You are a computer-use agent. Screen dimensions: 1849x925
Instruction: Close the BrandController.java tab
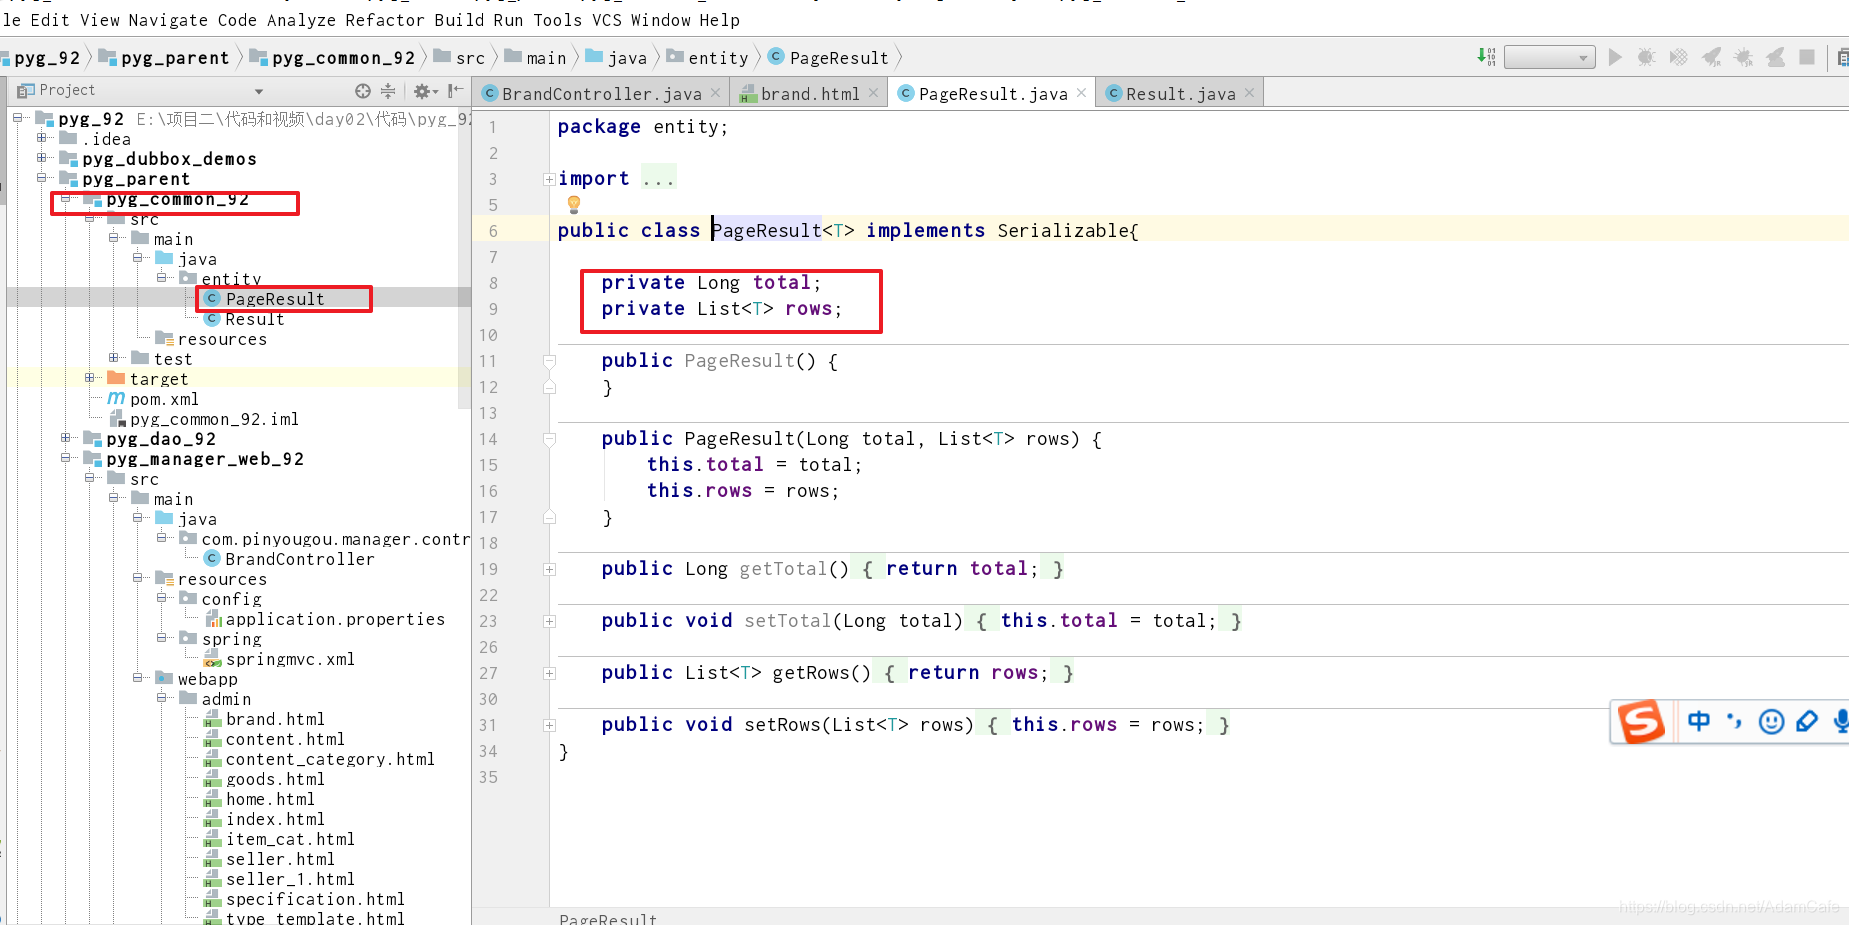(715, 93)
